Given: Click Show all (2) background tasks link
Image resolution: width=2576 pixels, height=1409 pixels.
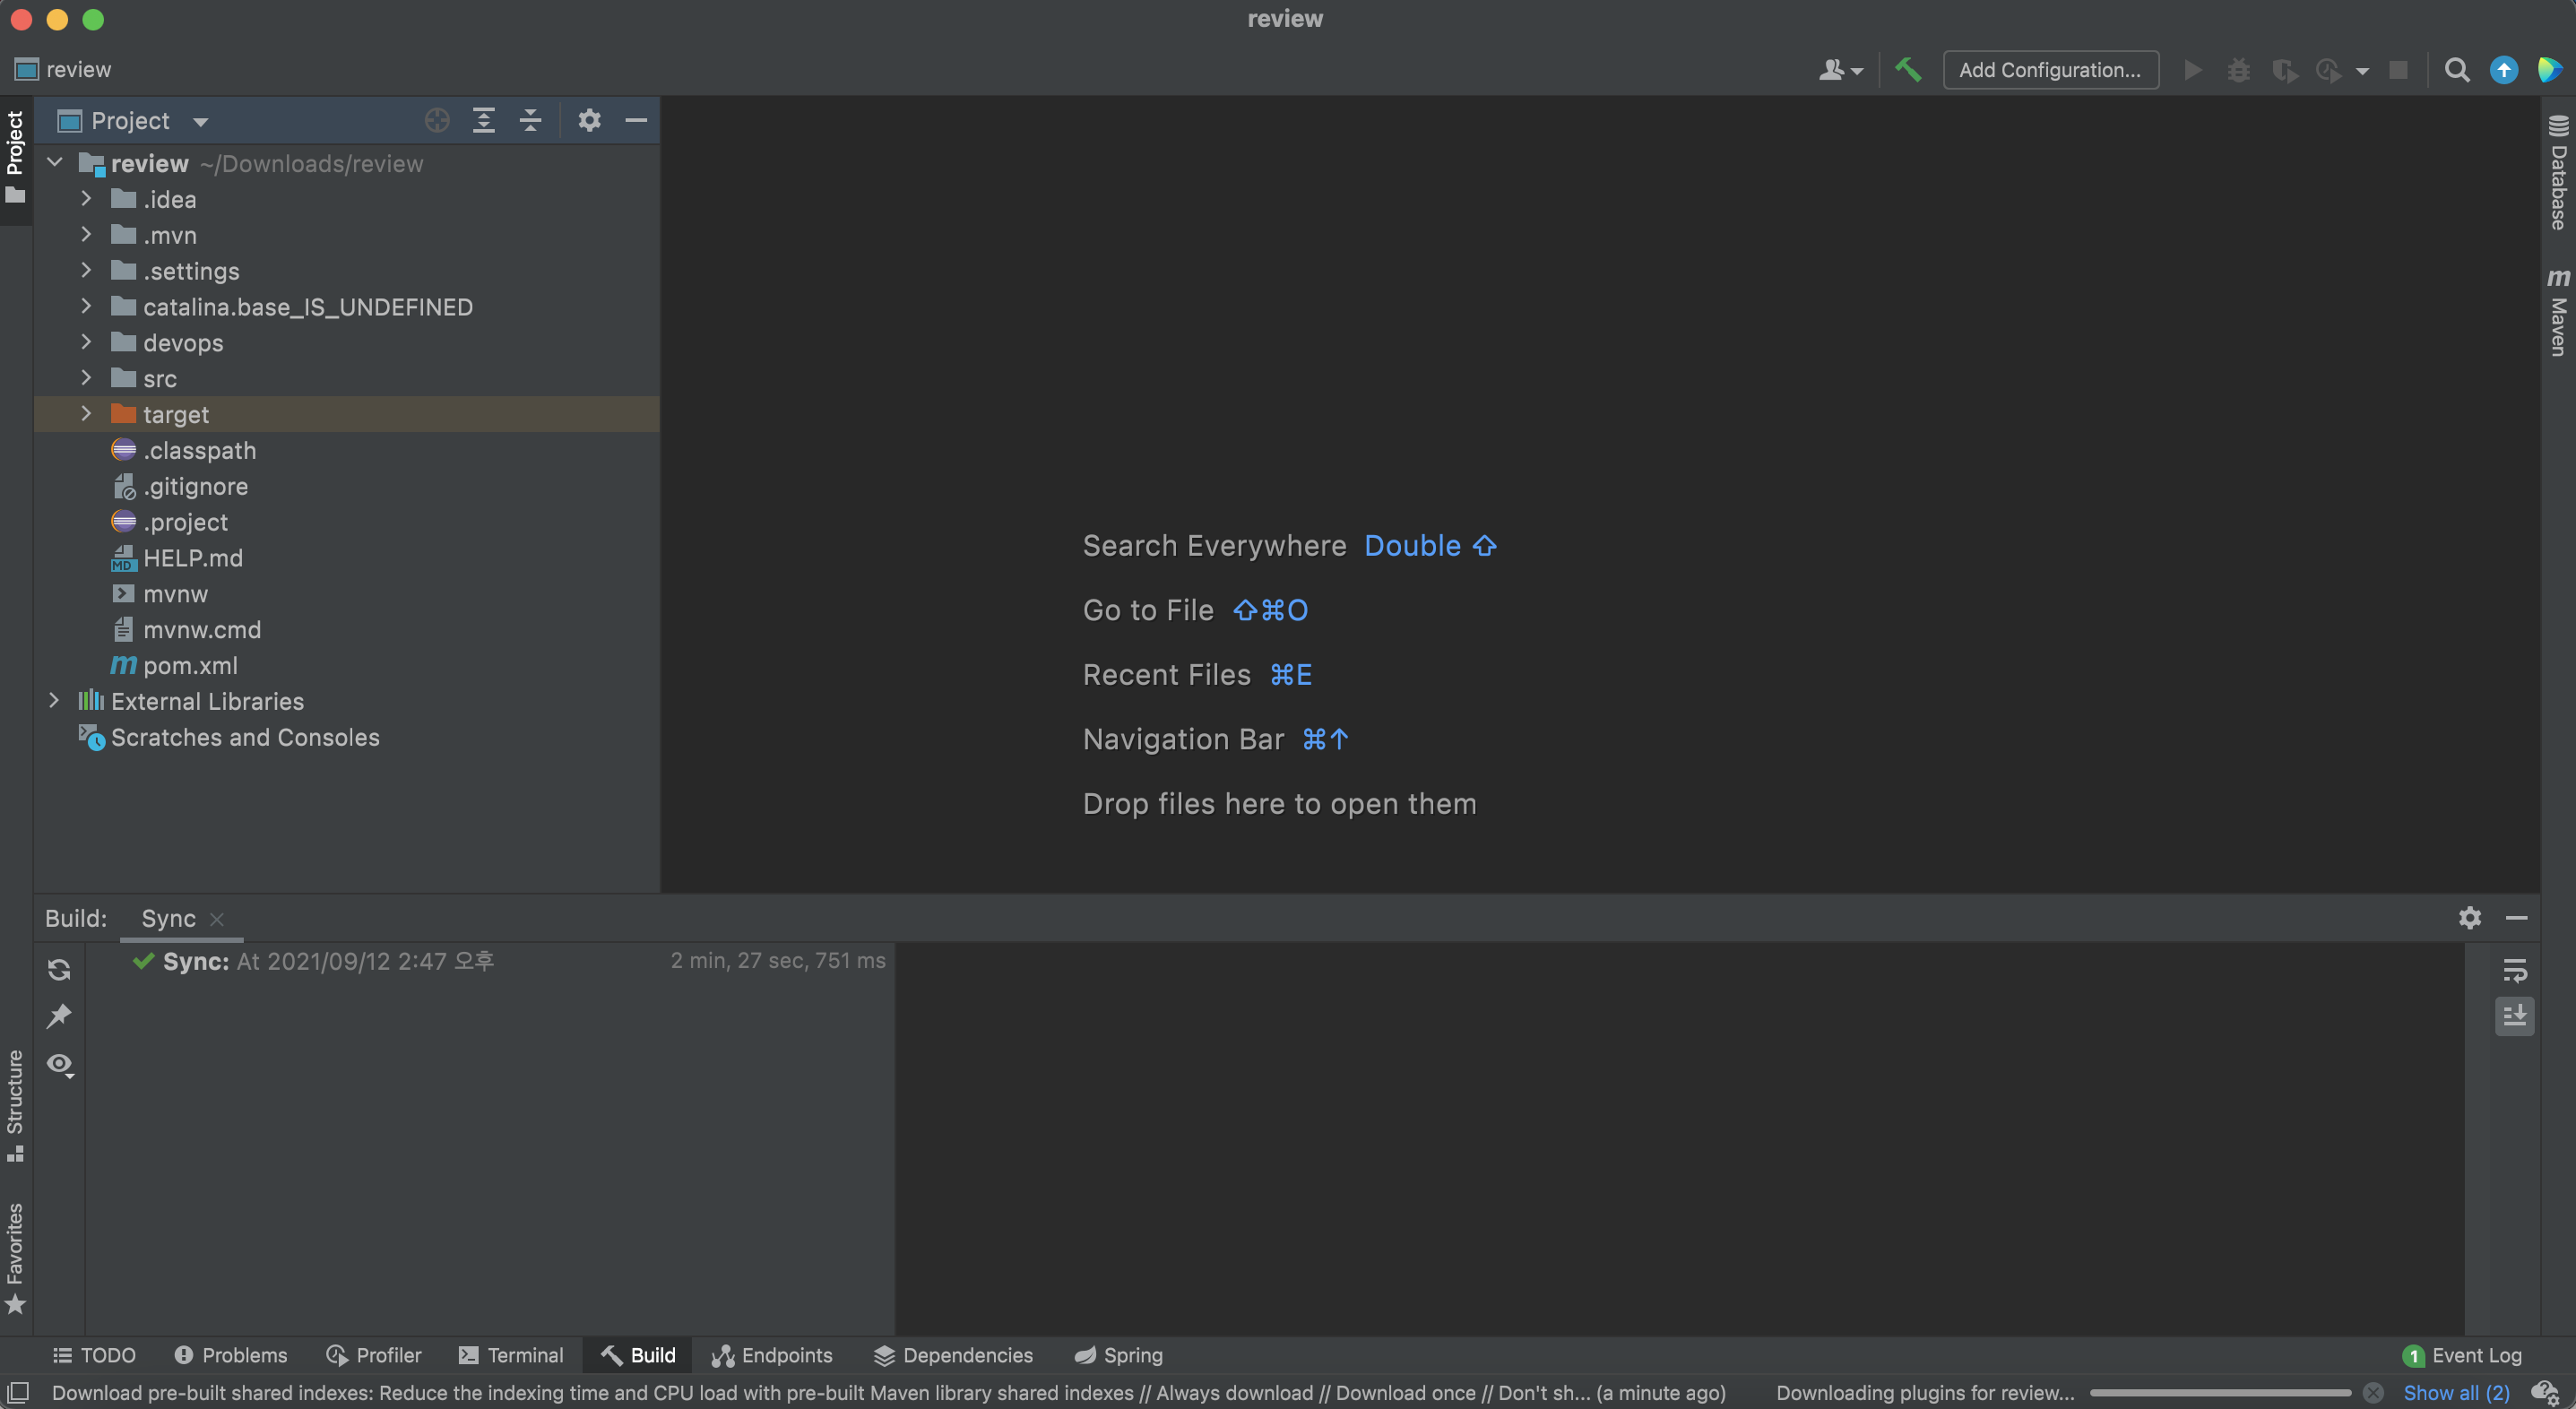Looking at the screenshot, I should tap(2456, 1392).
